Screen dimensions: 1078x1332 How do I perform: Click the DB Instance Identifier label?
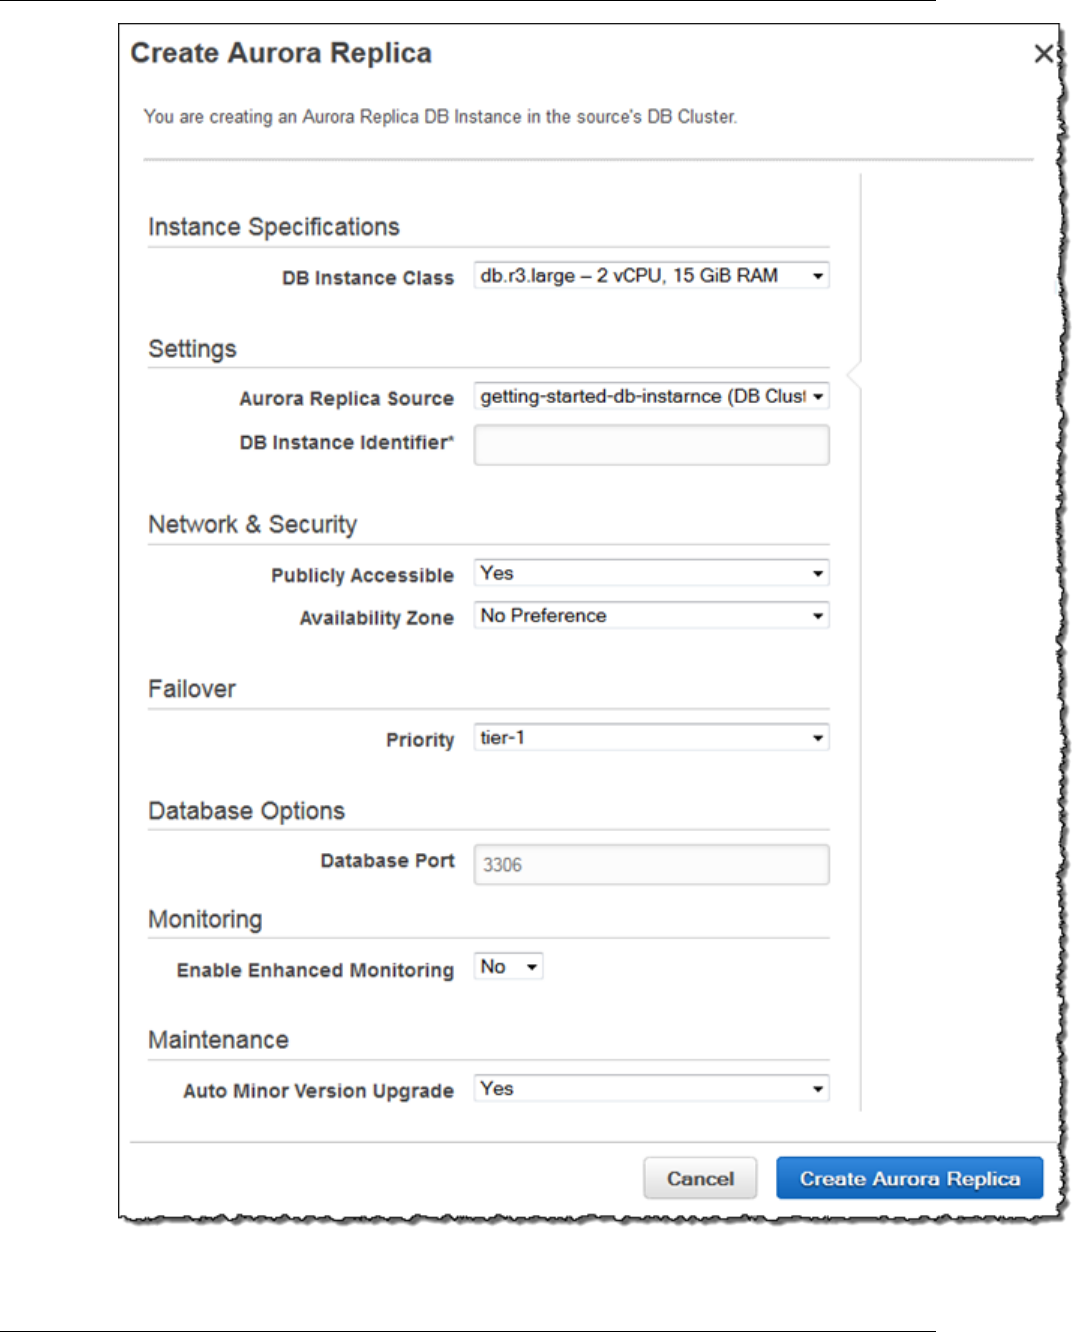[x=346, y=443]
